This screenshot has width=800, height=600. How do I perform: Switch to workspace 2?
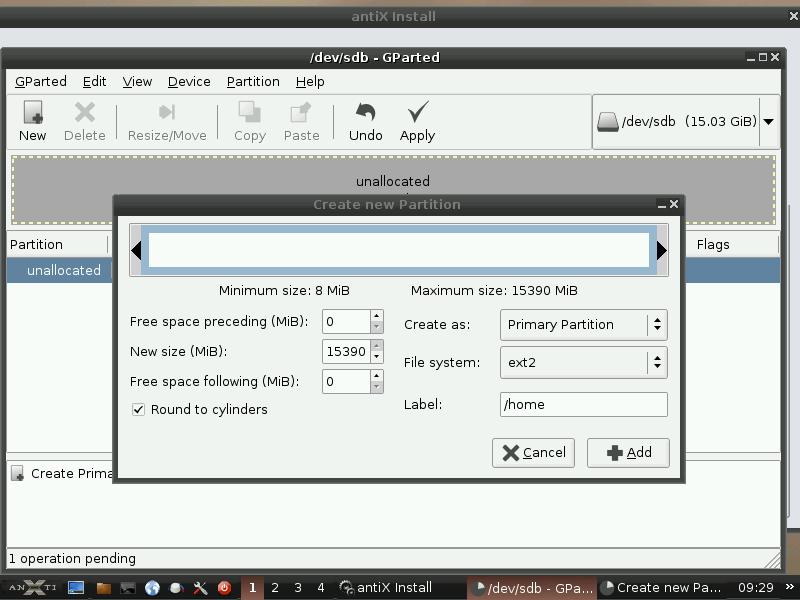click(x=275, y=588)
